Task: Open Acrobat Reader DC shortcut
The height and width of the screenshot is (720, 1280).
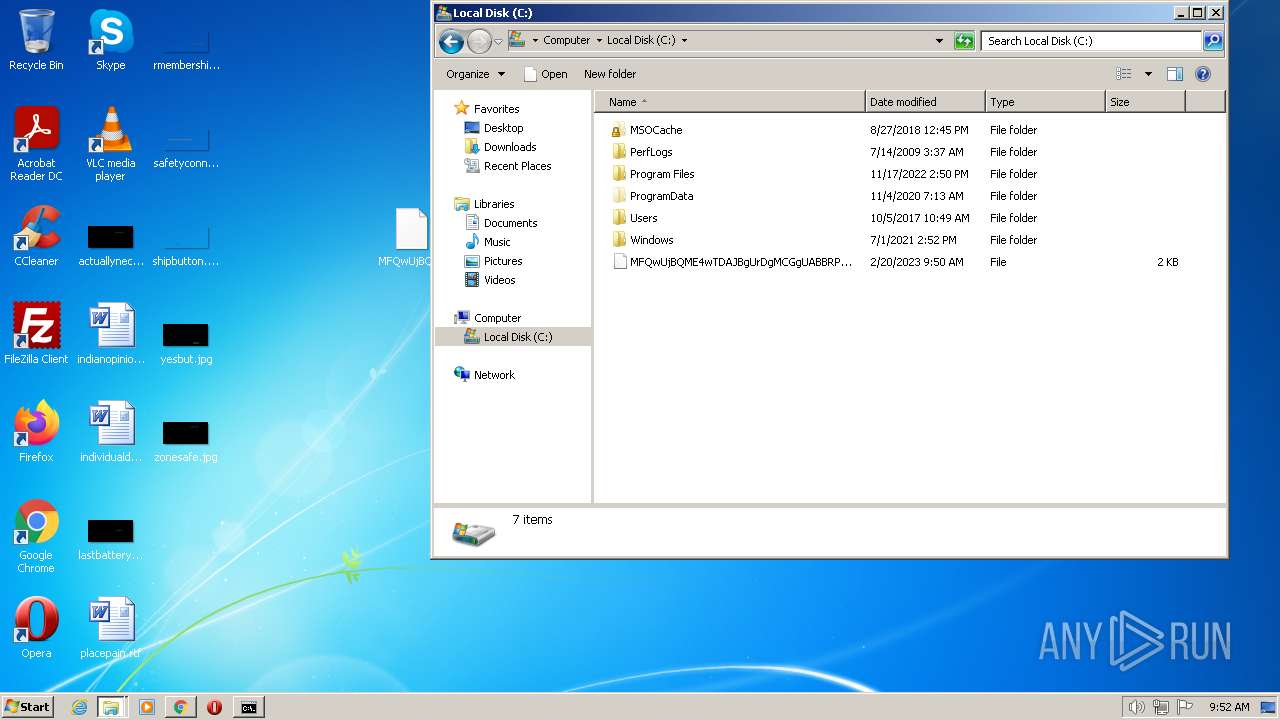Action: click(x=36, y=144)
